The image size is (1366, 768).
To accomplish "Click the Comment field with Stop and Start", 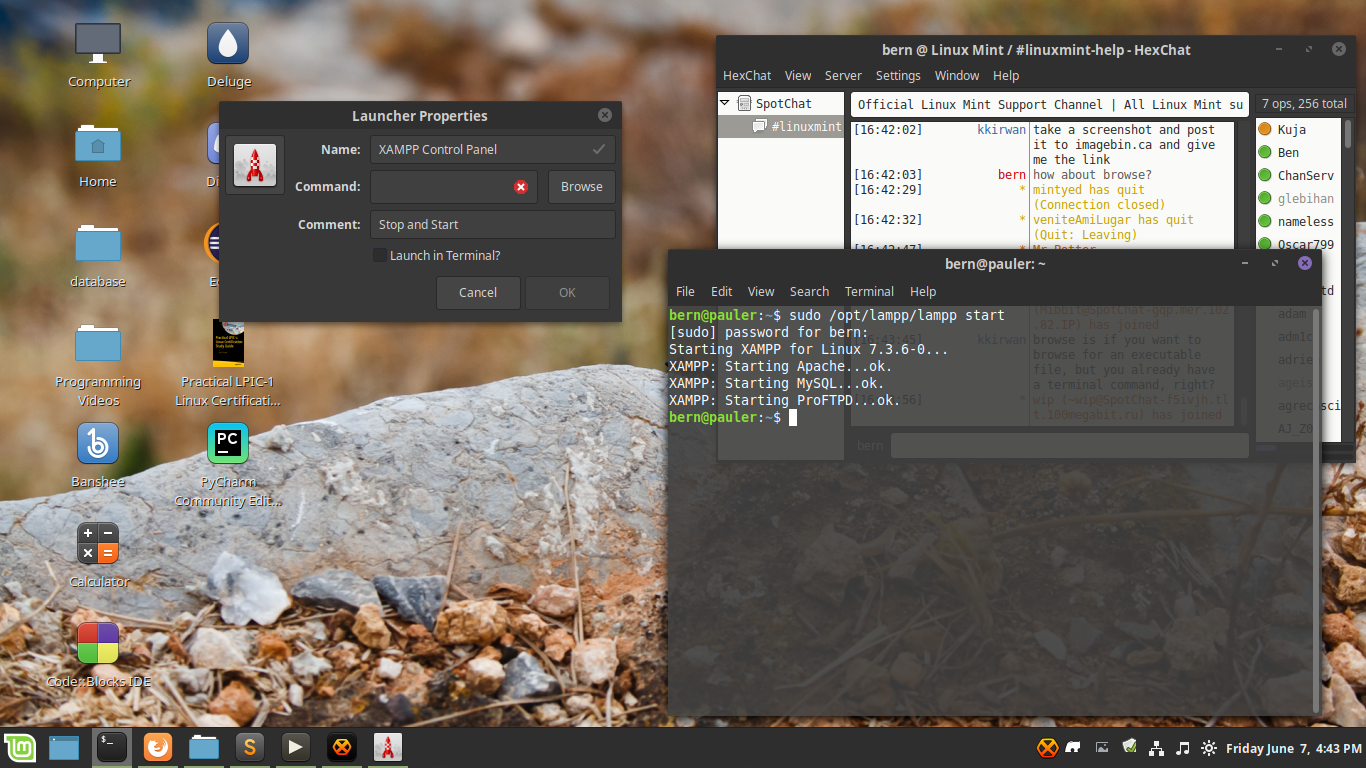I will coord(492,224).
